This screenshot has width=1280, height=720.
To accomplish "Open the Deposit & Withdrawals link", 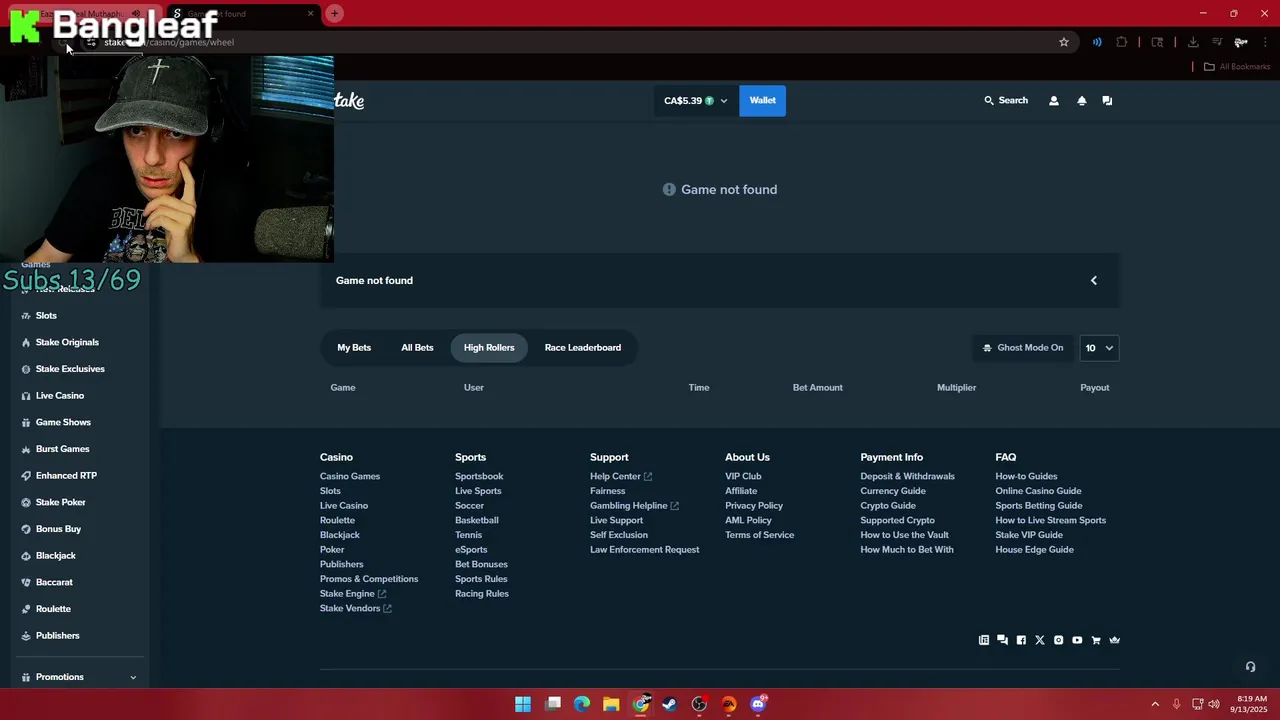I will pos(907,477).
